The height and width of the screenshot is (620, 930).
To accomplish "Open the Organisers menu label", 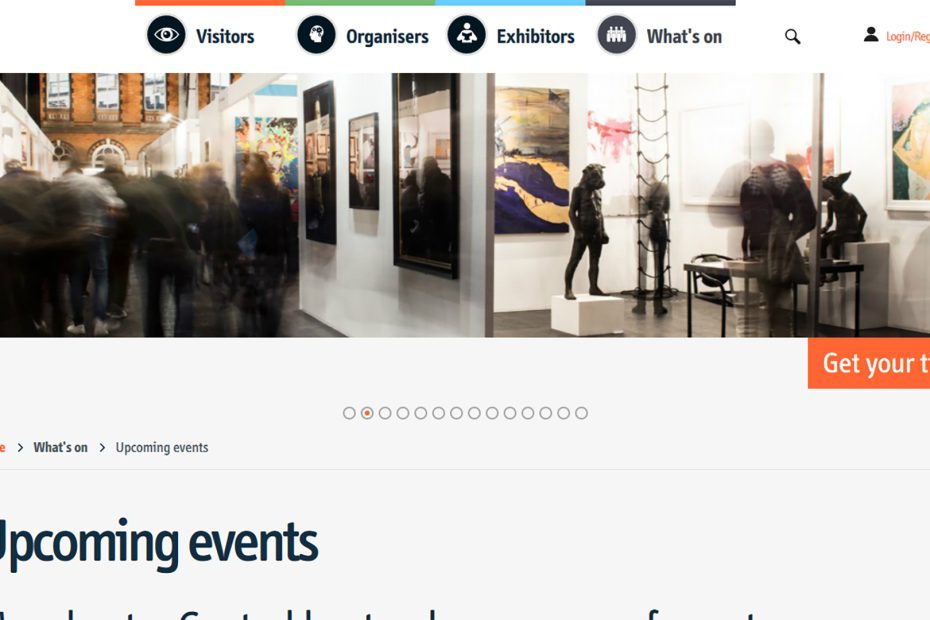I will tap(387, 37).
